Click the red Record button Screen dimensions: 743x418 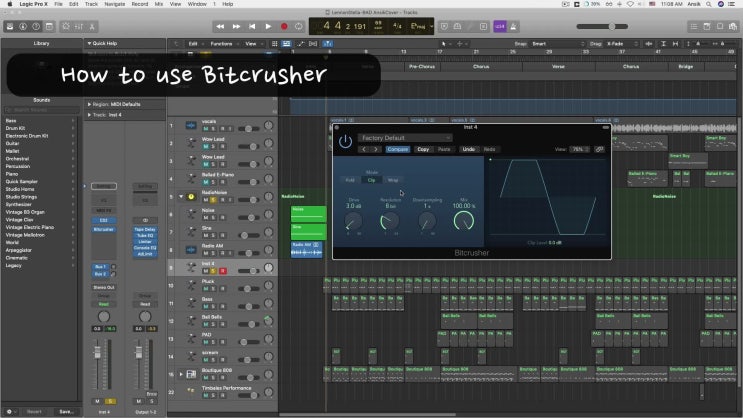pos(284,27)
